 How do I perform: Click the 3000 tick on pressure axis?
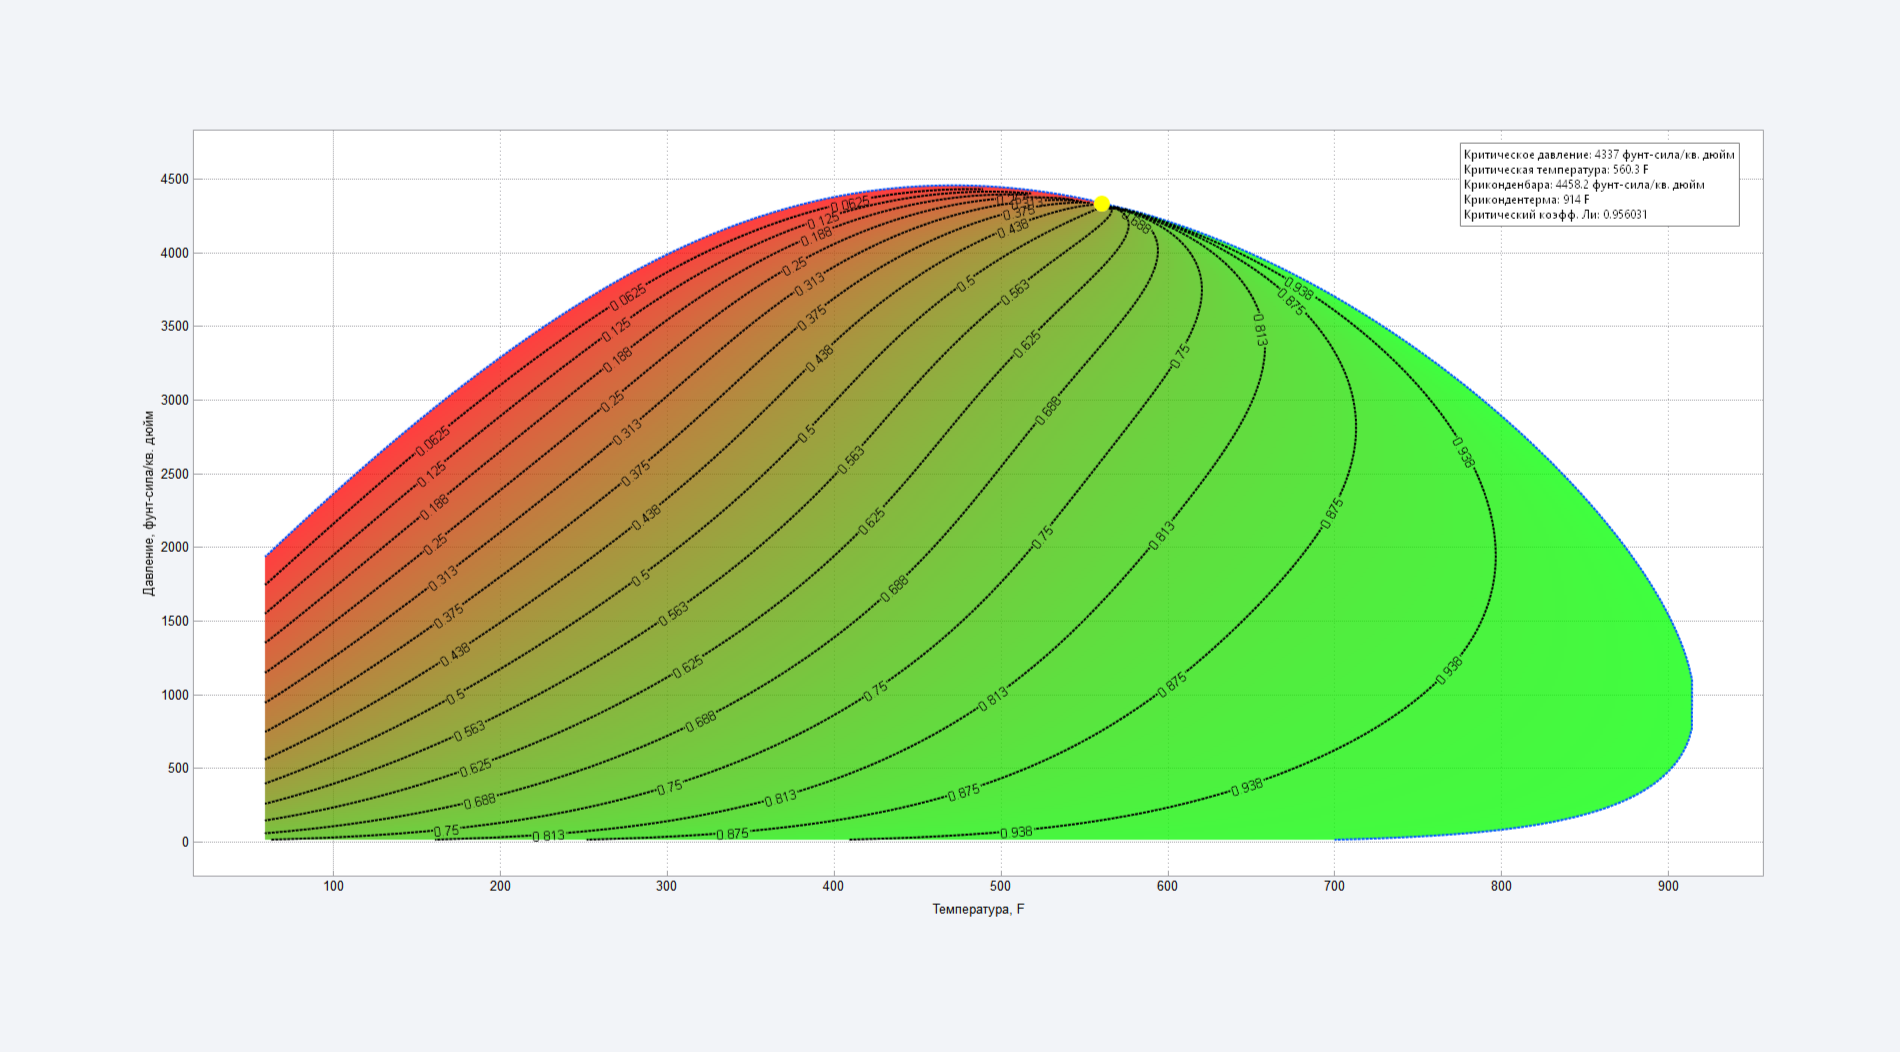(175, 400)
